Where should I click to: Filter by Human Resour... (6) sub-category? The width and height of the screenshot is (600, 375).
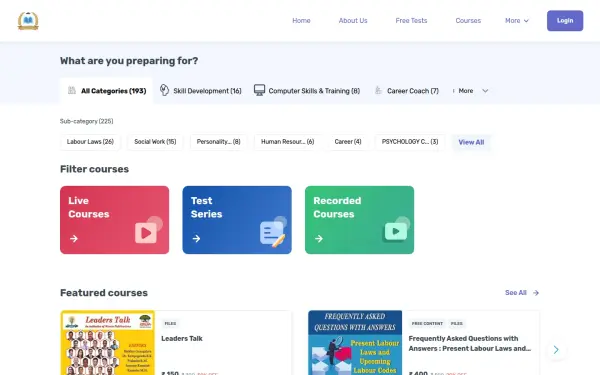click(288, 142)
